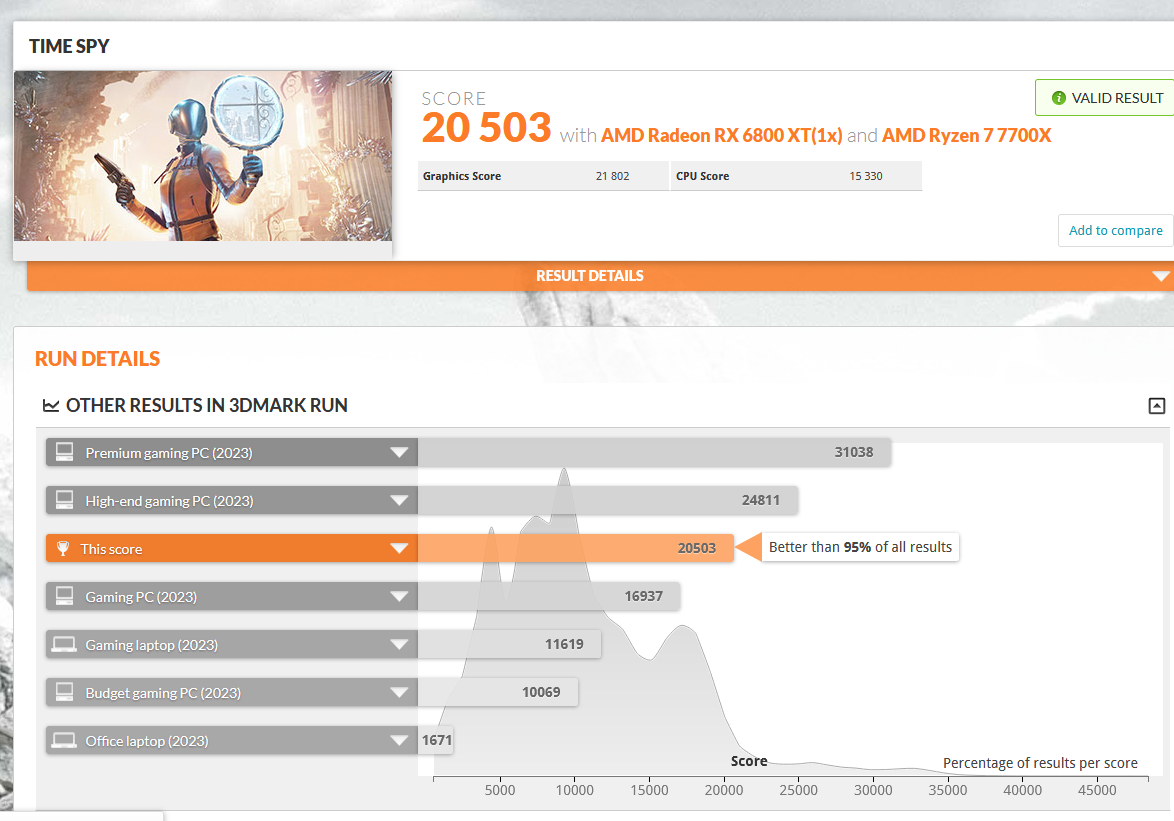This screenshot has height=821, width=1174.
Task: Expand the Gaming laptop (2023) dropdown arrow
Action: [399, 644]
